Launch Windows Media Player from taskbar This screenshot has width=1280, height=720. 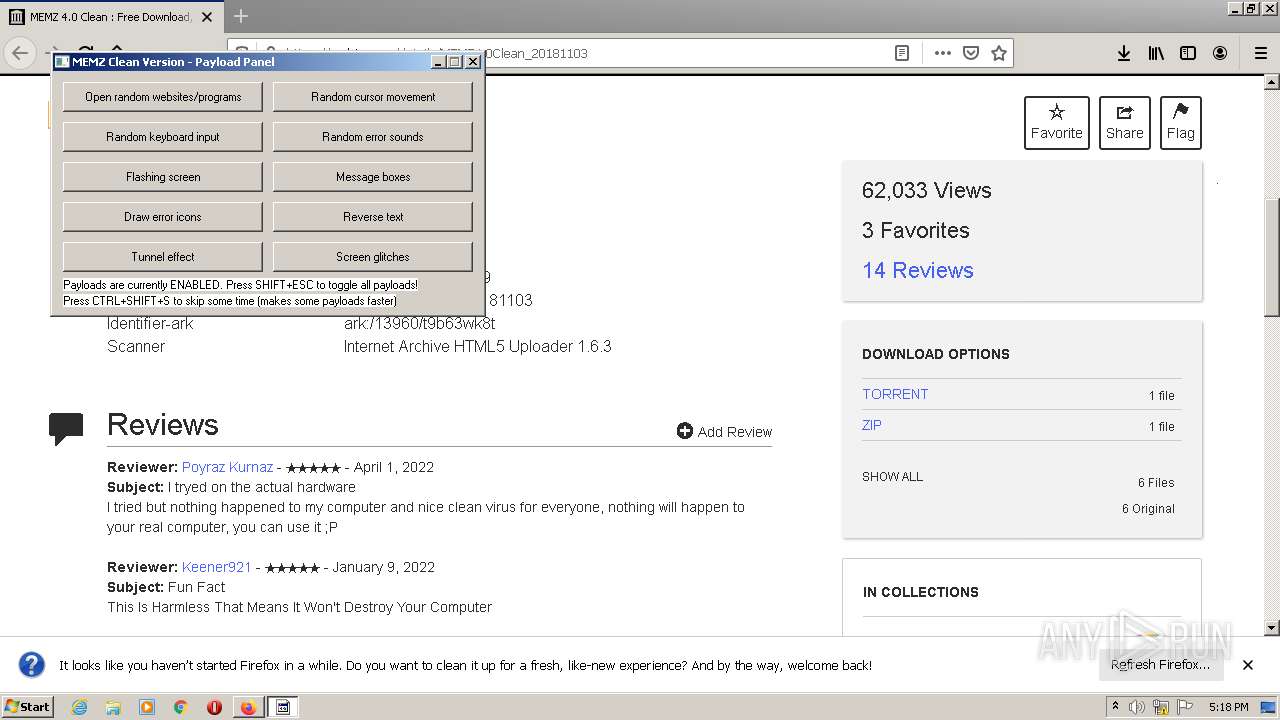click(x=147, y=707)
